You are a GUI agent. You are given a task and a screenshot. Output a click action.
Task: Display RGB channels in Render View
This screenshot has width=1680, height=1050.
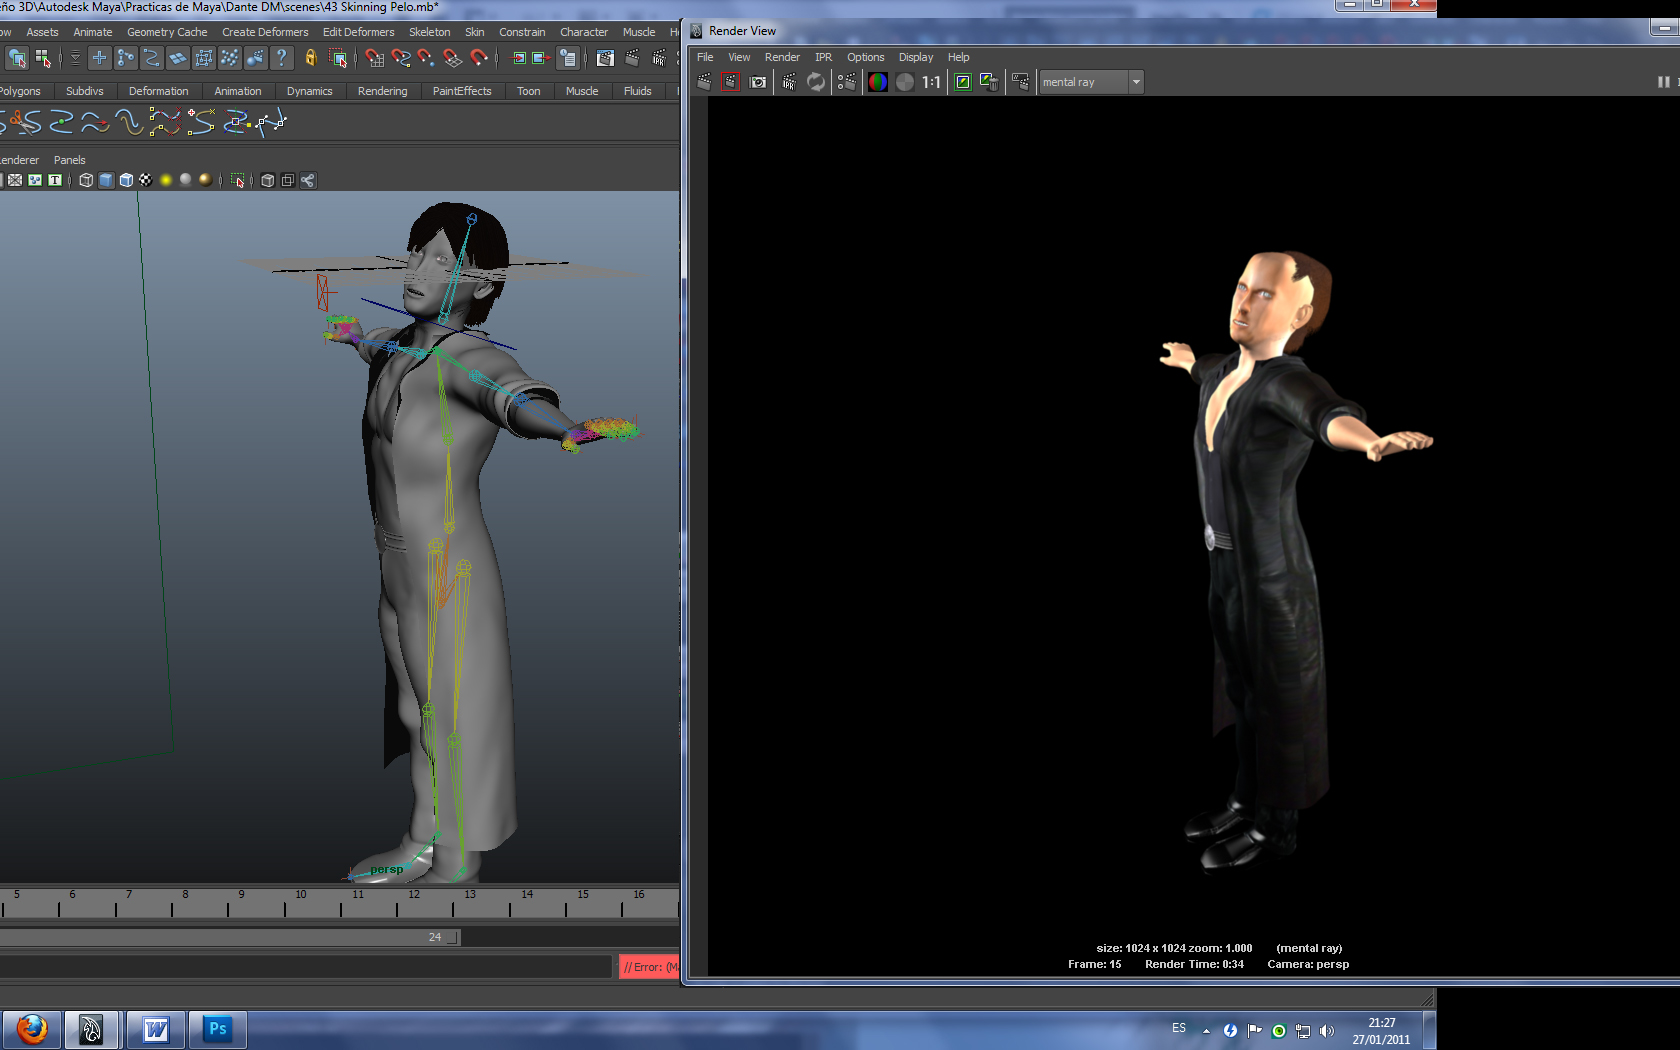[x=878, y=82]
